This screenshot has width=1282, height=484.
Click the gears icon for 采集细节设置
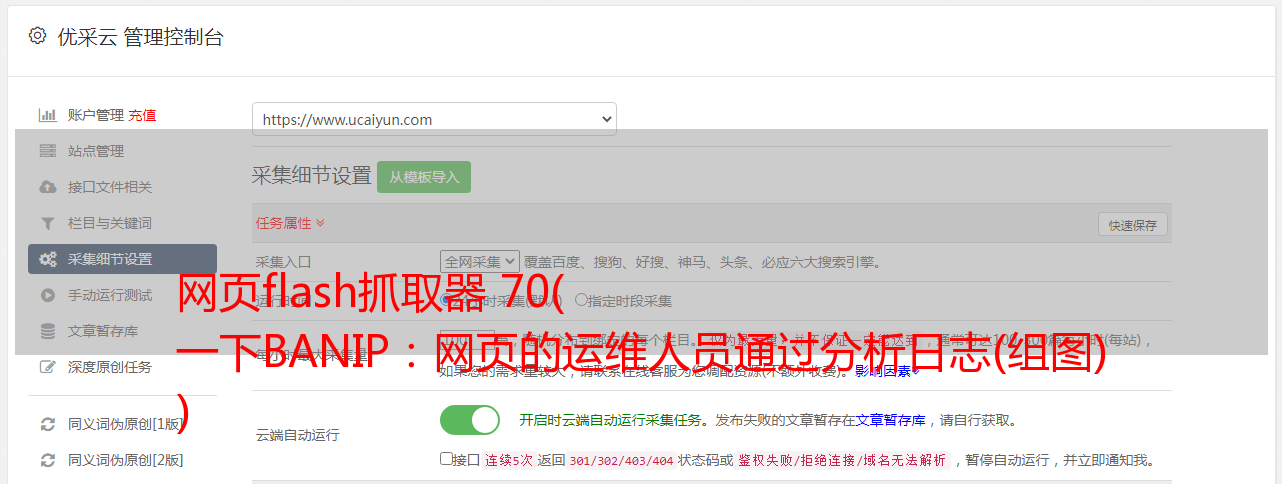47,259
